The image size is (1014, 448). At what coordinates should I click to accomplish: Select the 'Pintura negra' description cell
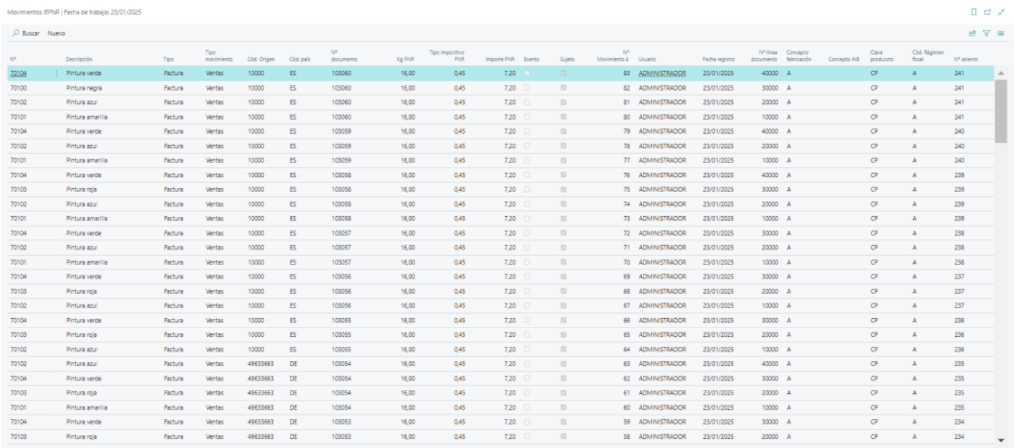[x=84, y=88]
